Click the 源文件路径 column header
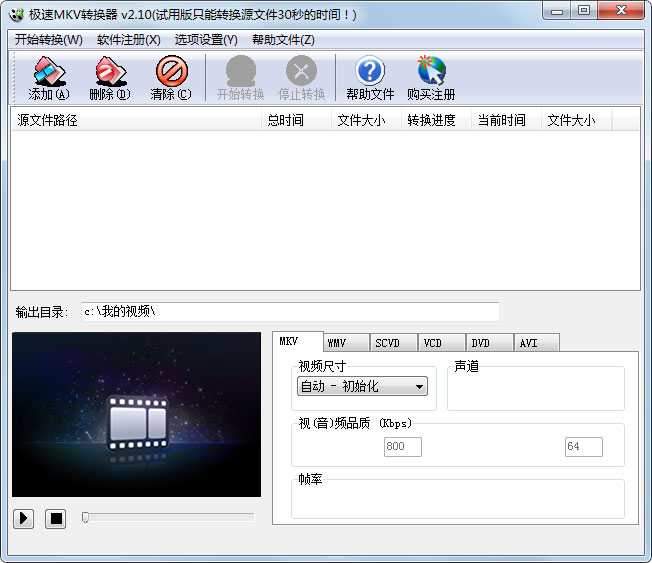 click(137, 121)
